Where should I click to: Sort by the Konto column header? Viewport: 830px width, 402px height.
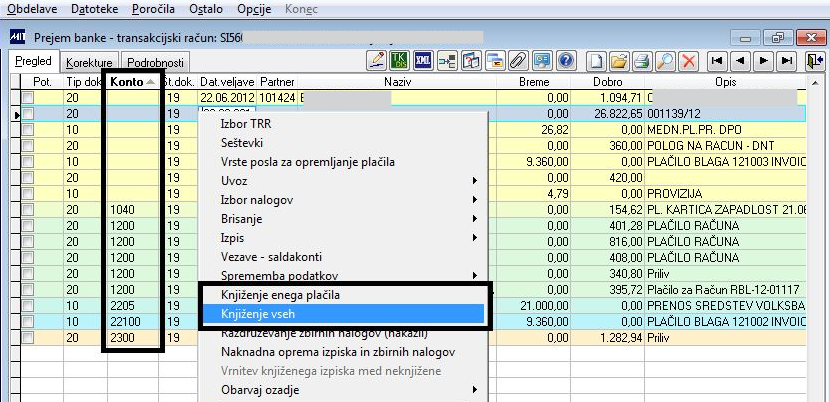point(133,82)
